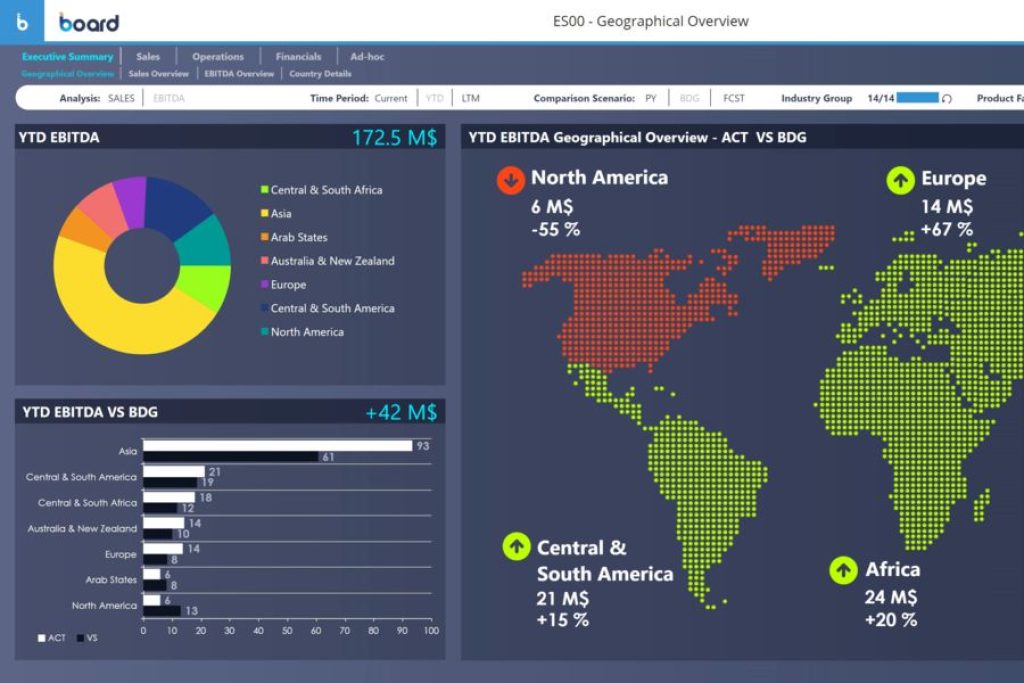Click the Central & South America legend swatch
This screenshot has height=683, width=1024.
pyautogui.click(x=264, y=308)
